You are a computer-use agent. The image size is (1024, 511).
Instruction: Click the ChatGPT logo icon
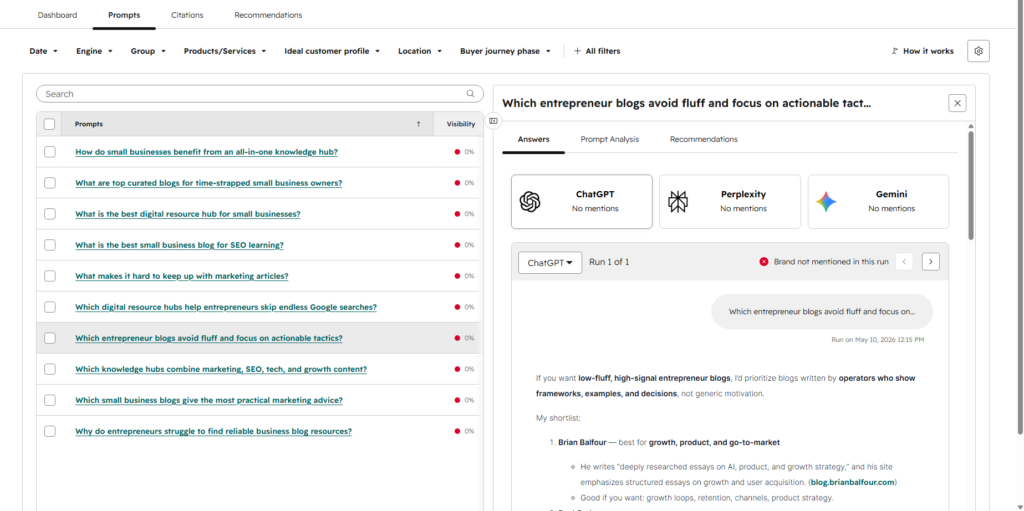(530, 202)
